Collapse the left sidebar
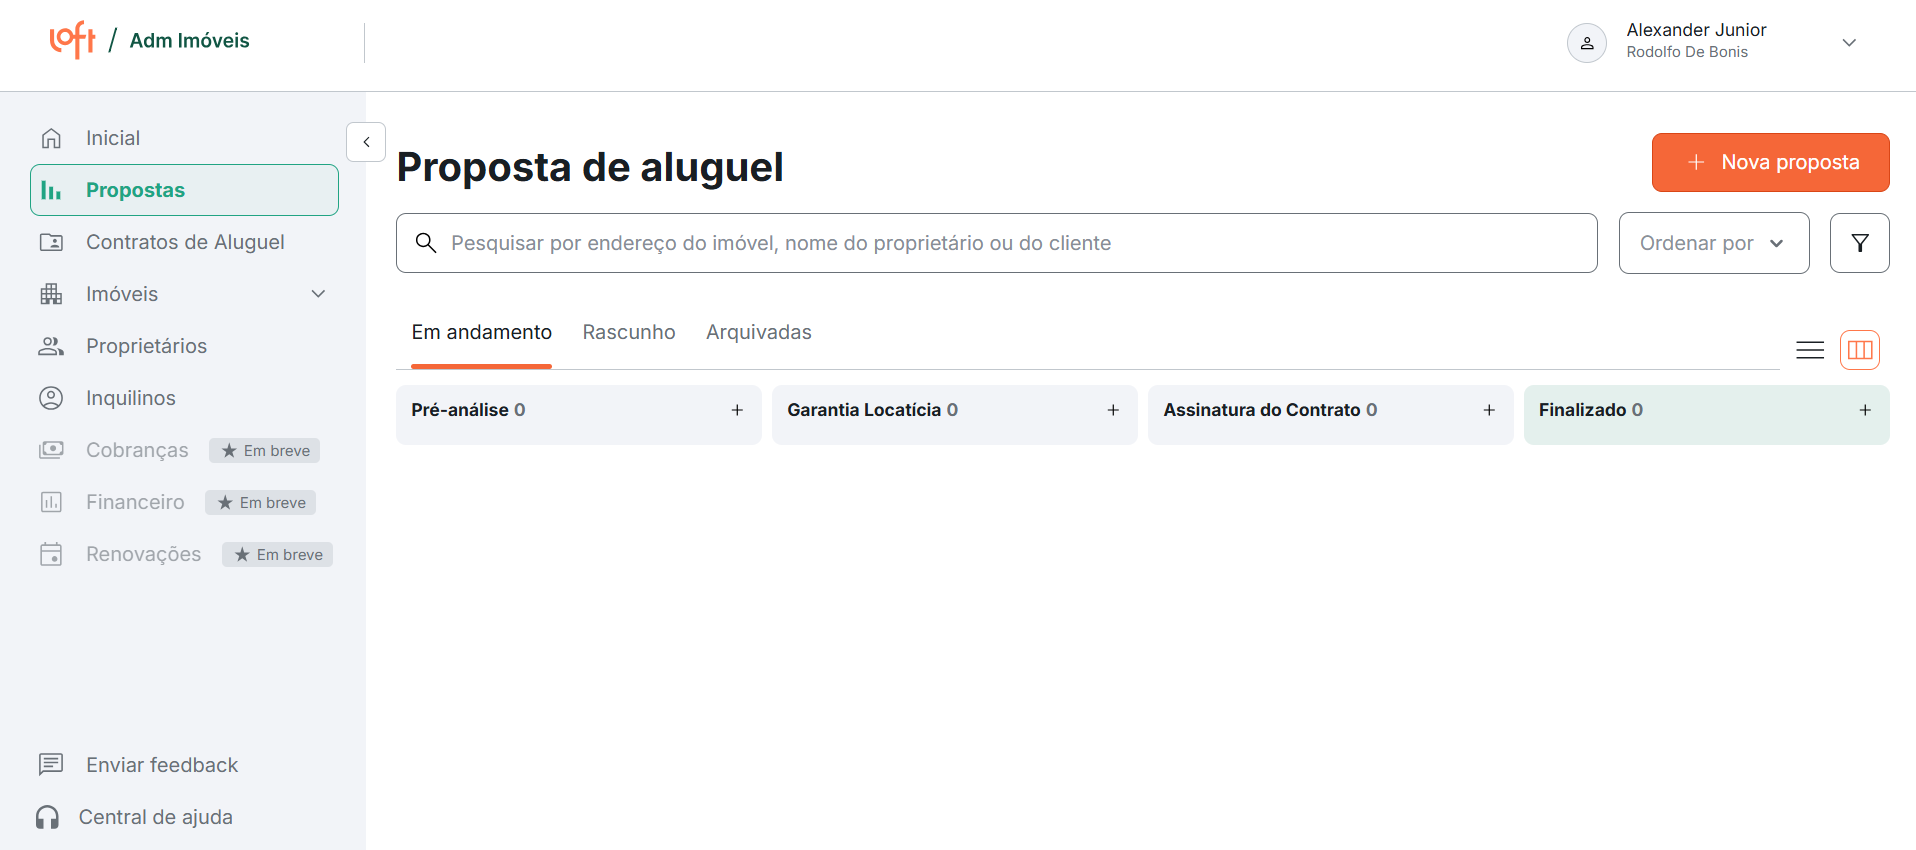Screen dimensions: 1916x850 click(x=366, y=142)
